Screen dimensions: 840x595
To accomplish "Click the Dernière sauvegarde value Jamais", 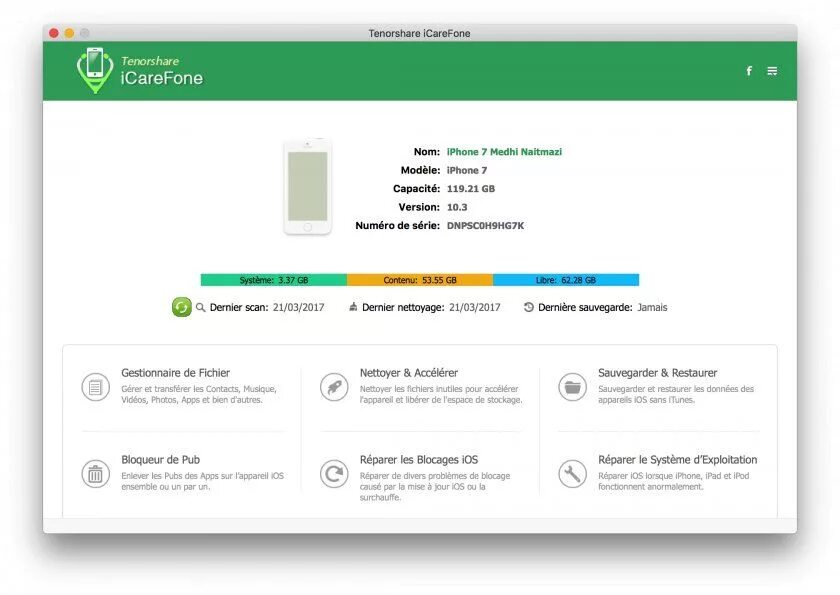I will tap(652, 307).
